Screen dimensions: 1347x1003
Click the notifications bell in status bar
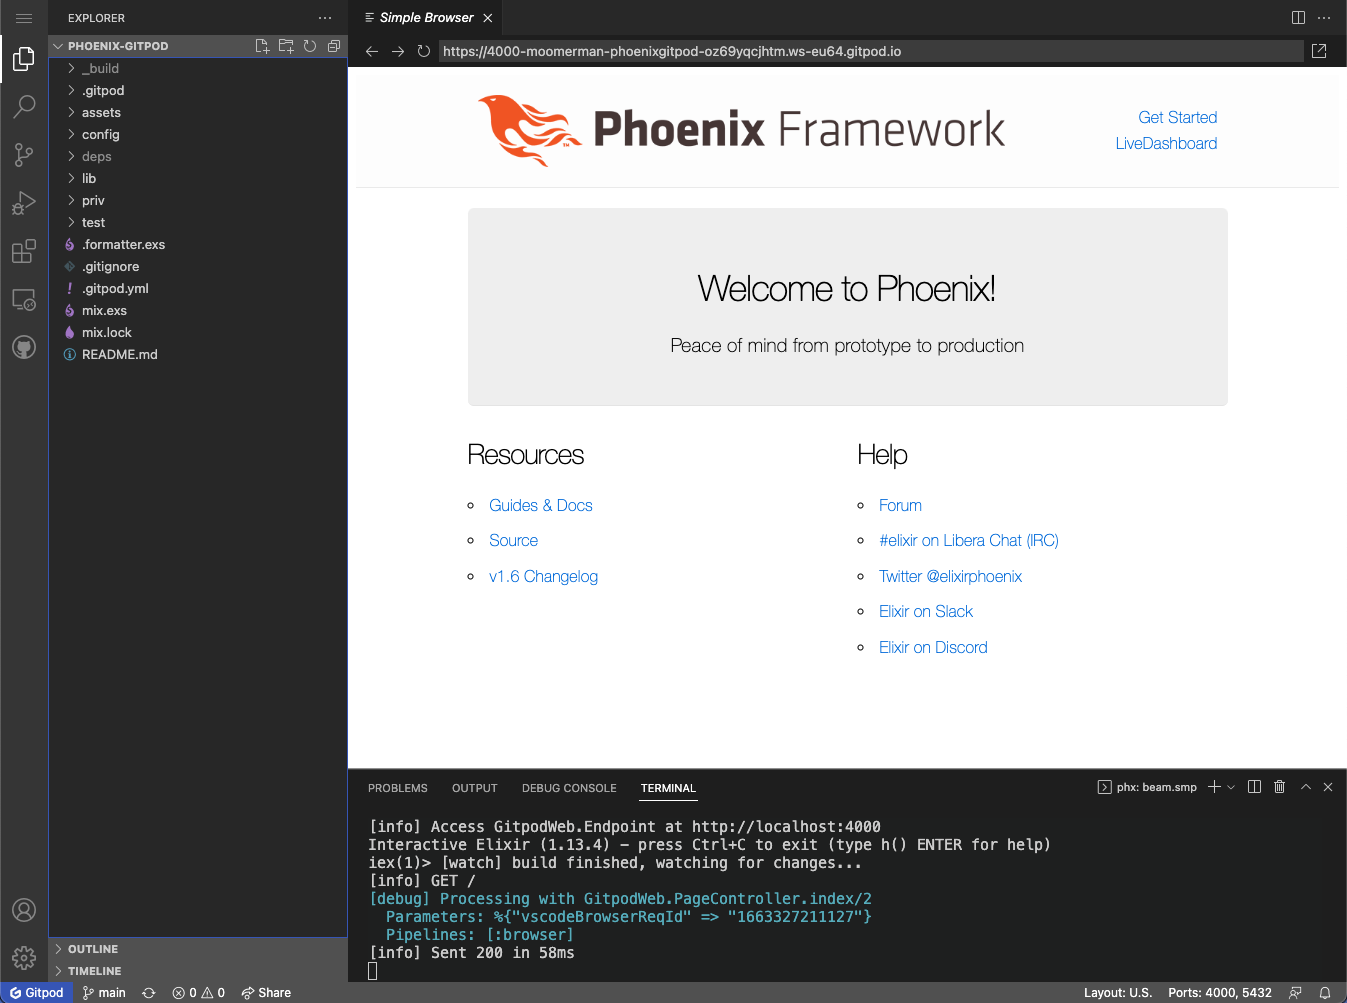click(1325, 993)
